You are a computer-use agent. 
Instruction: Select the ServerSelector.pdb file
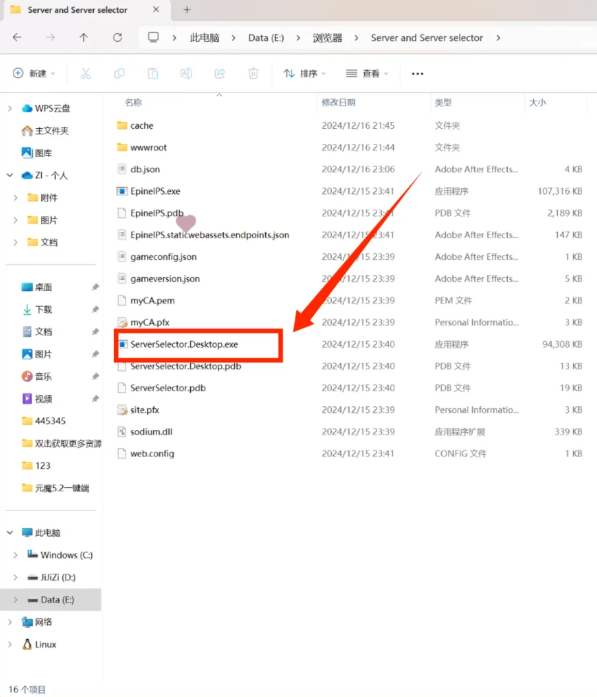pos(168,388)
